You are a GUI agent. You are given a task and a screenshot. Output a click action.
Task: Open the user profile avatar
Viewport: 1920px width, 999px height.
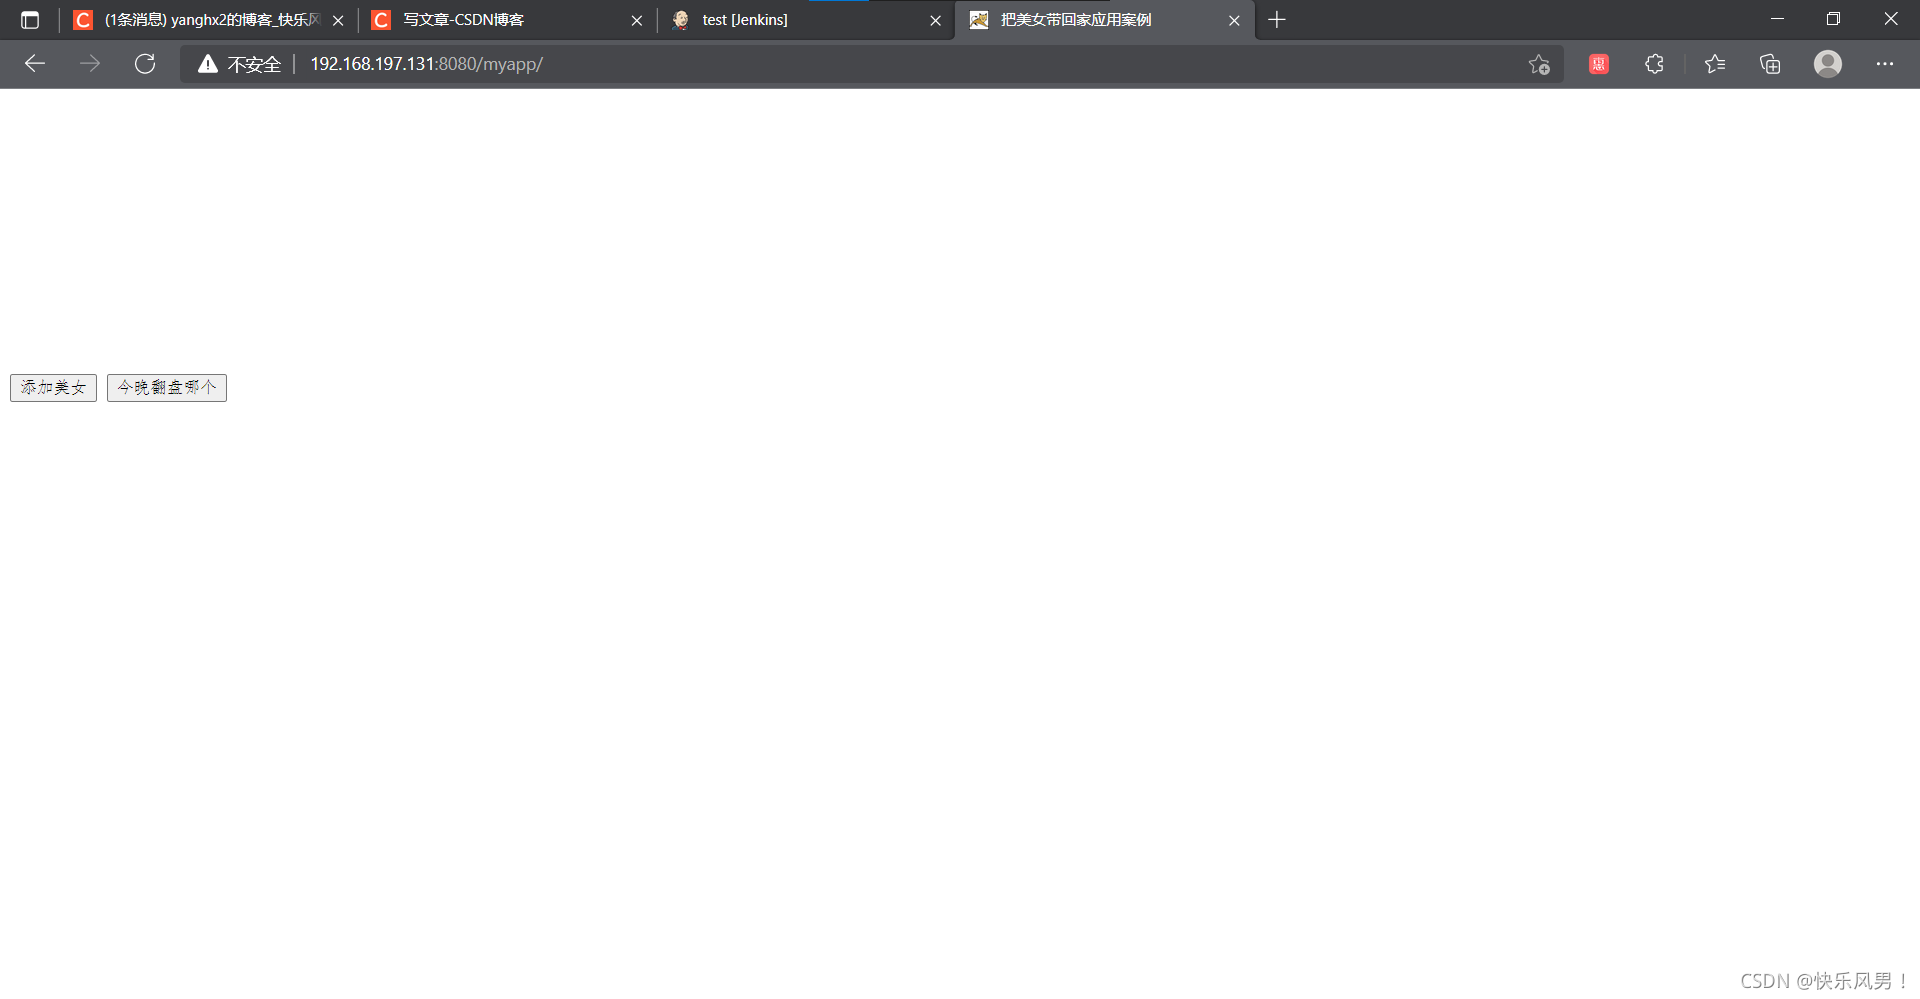[x=1828, y=64]
